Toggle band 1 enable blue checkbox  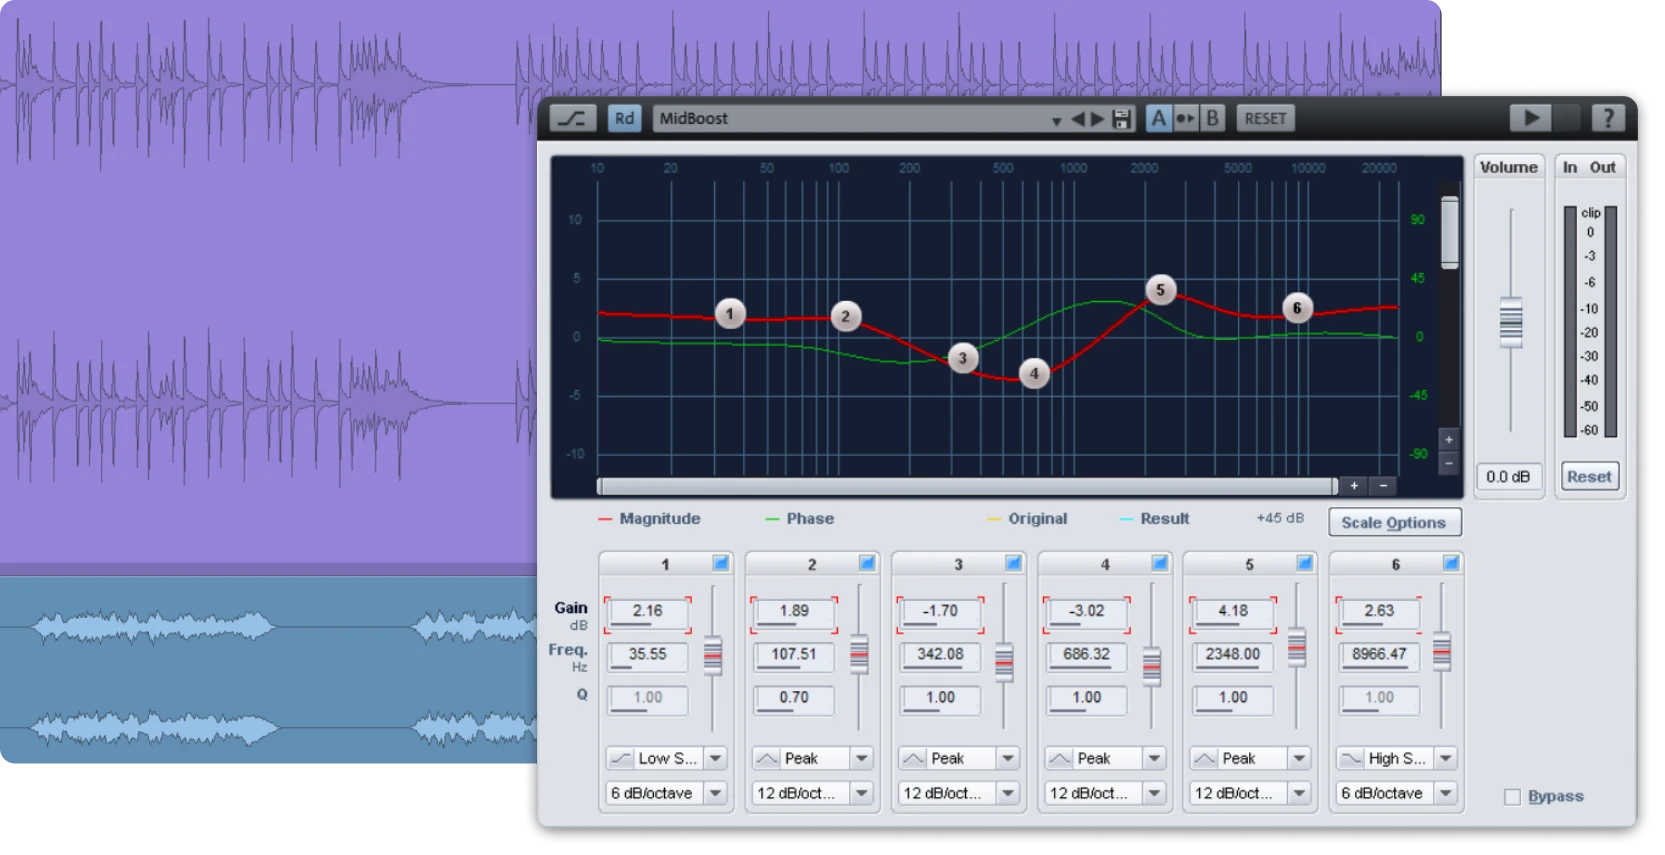[x=720, y=564]
